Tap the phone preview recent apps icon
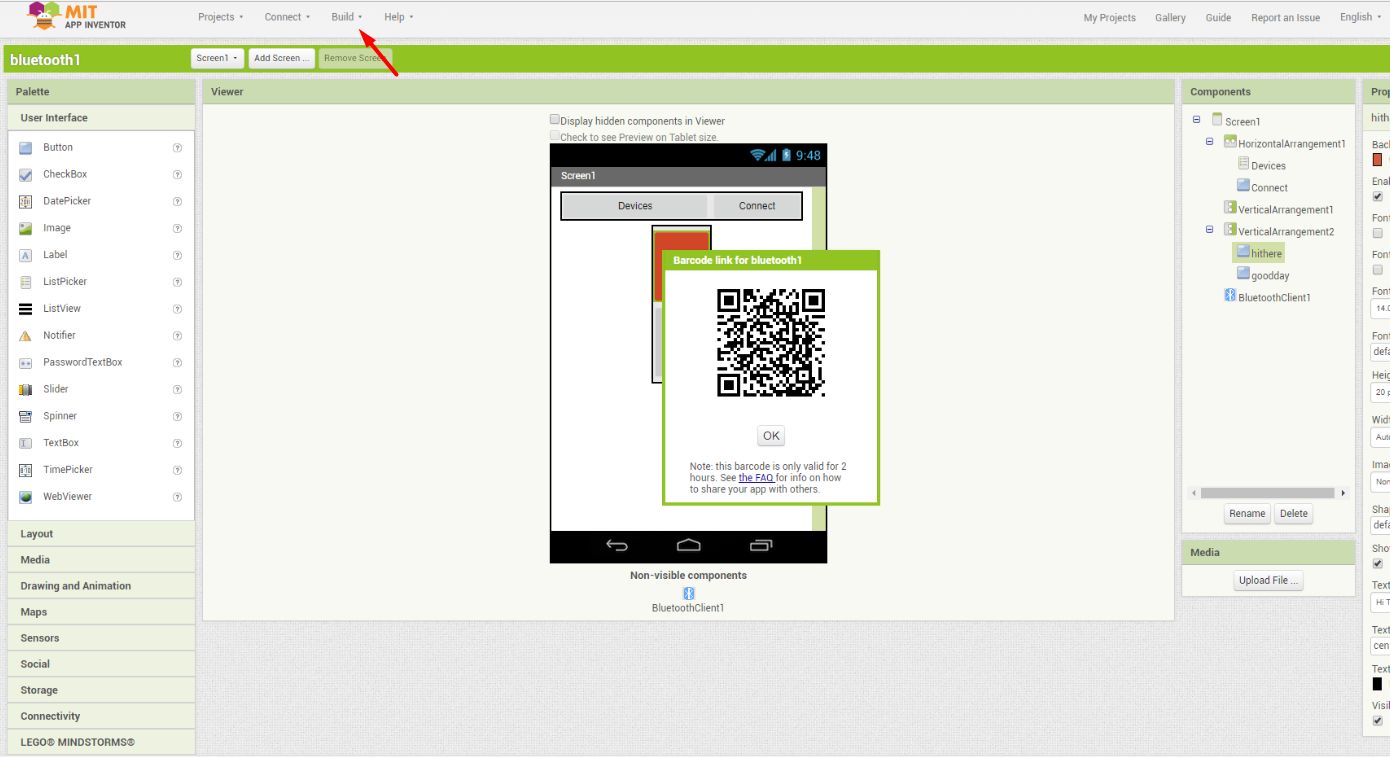 pos(761,546)
